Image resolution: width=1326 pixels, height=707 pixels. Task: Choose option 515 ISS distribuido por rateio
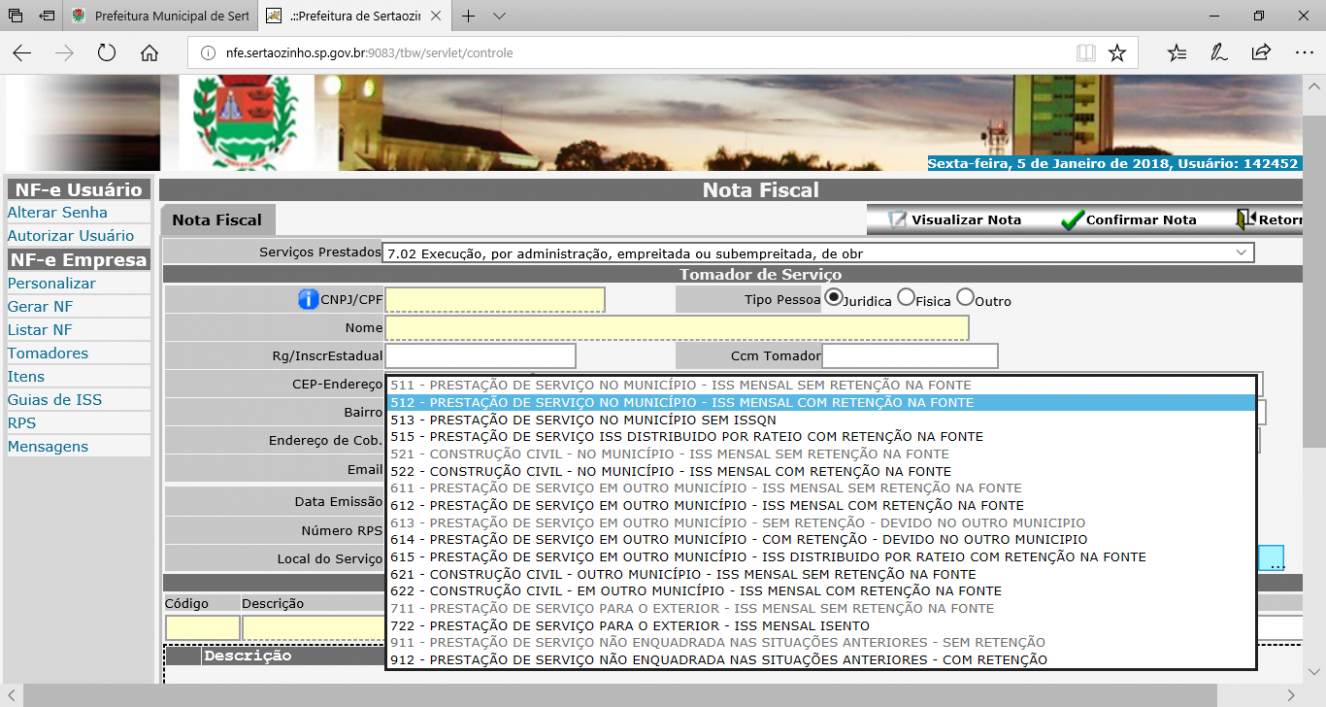820,437
